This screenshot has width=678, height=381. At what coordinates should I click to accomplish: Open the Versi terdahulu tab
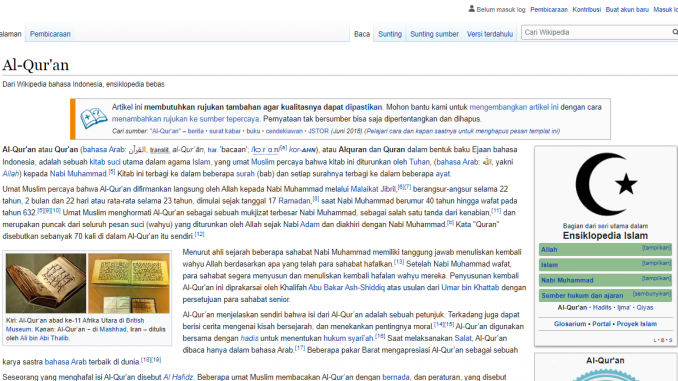[490, 34]
